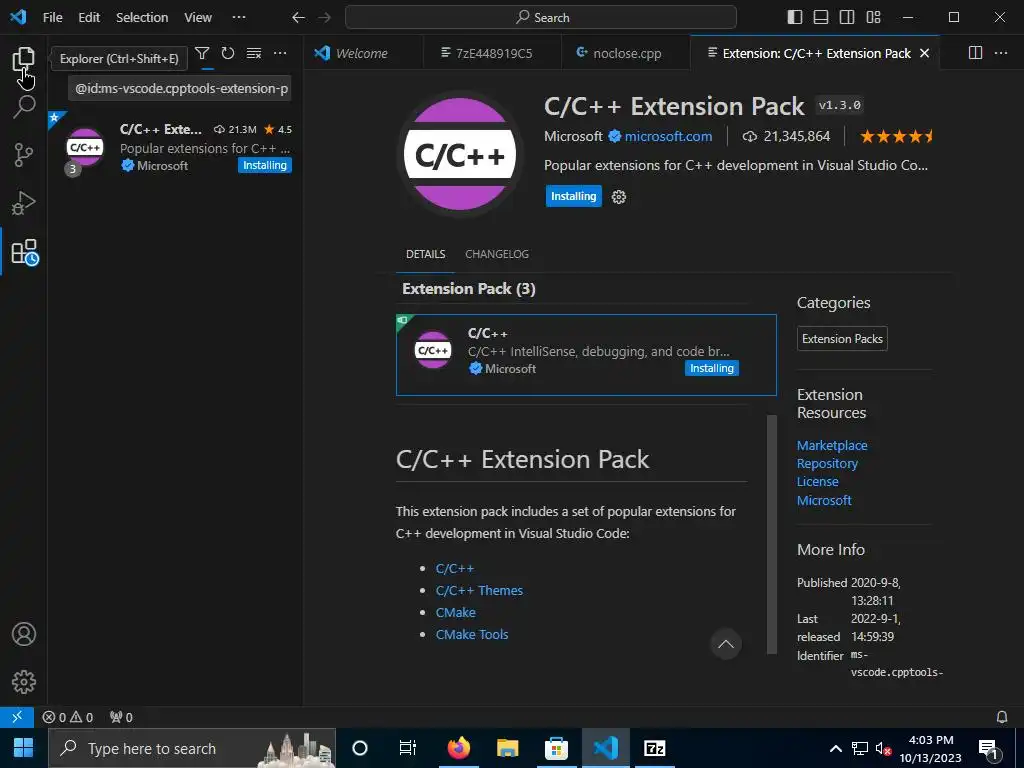Open the C/C++ Themes readme link

[479, 590]
